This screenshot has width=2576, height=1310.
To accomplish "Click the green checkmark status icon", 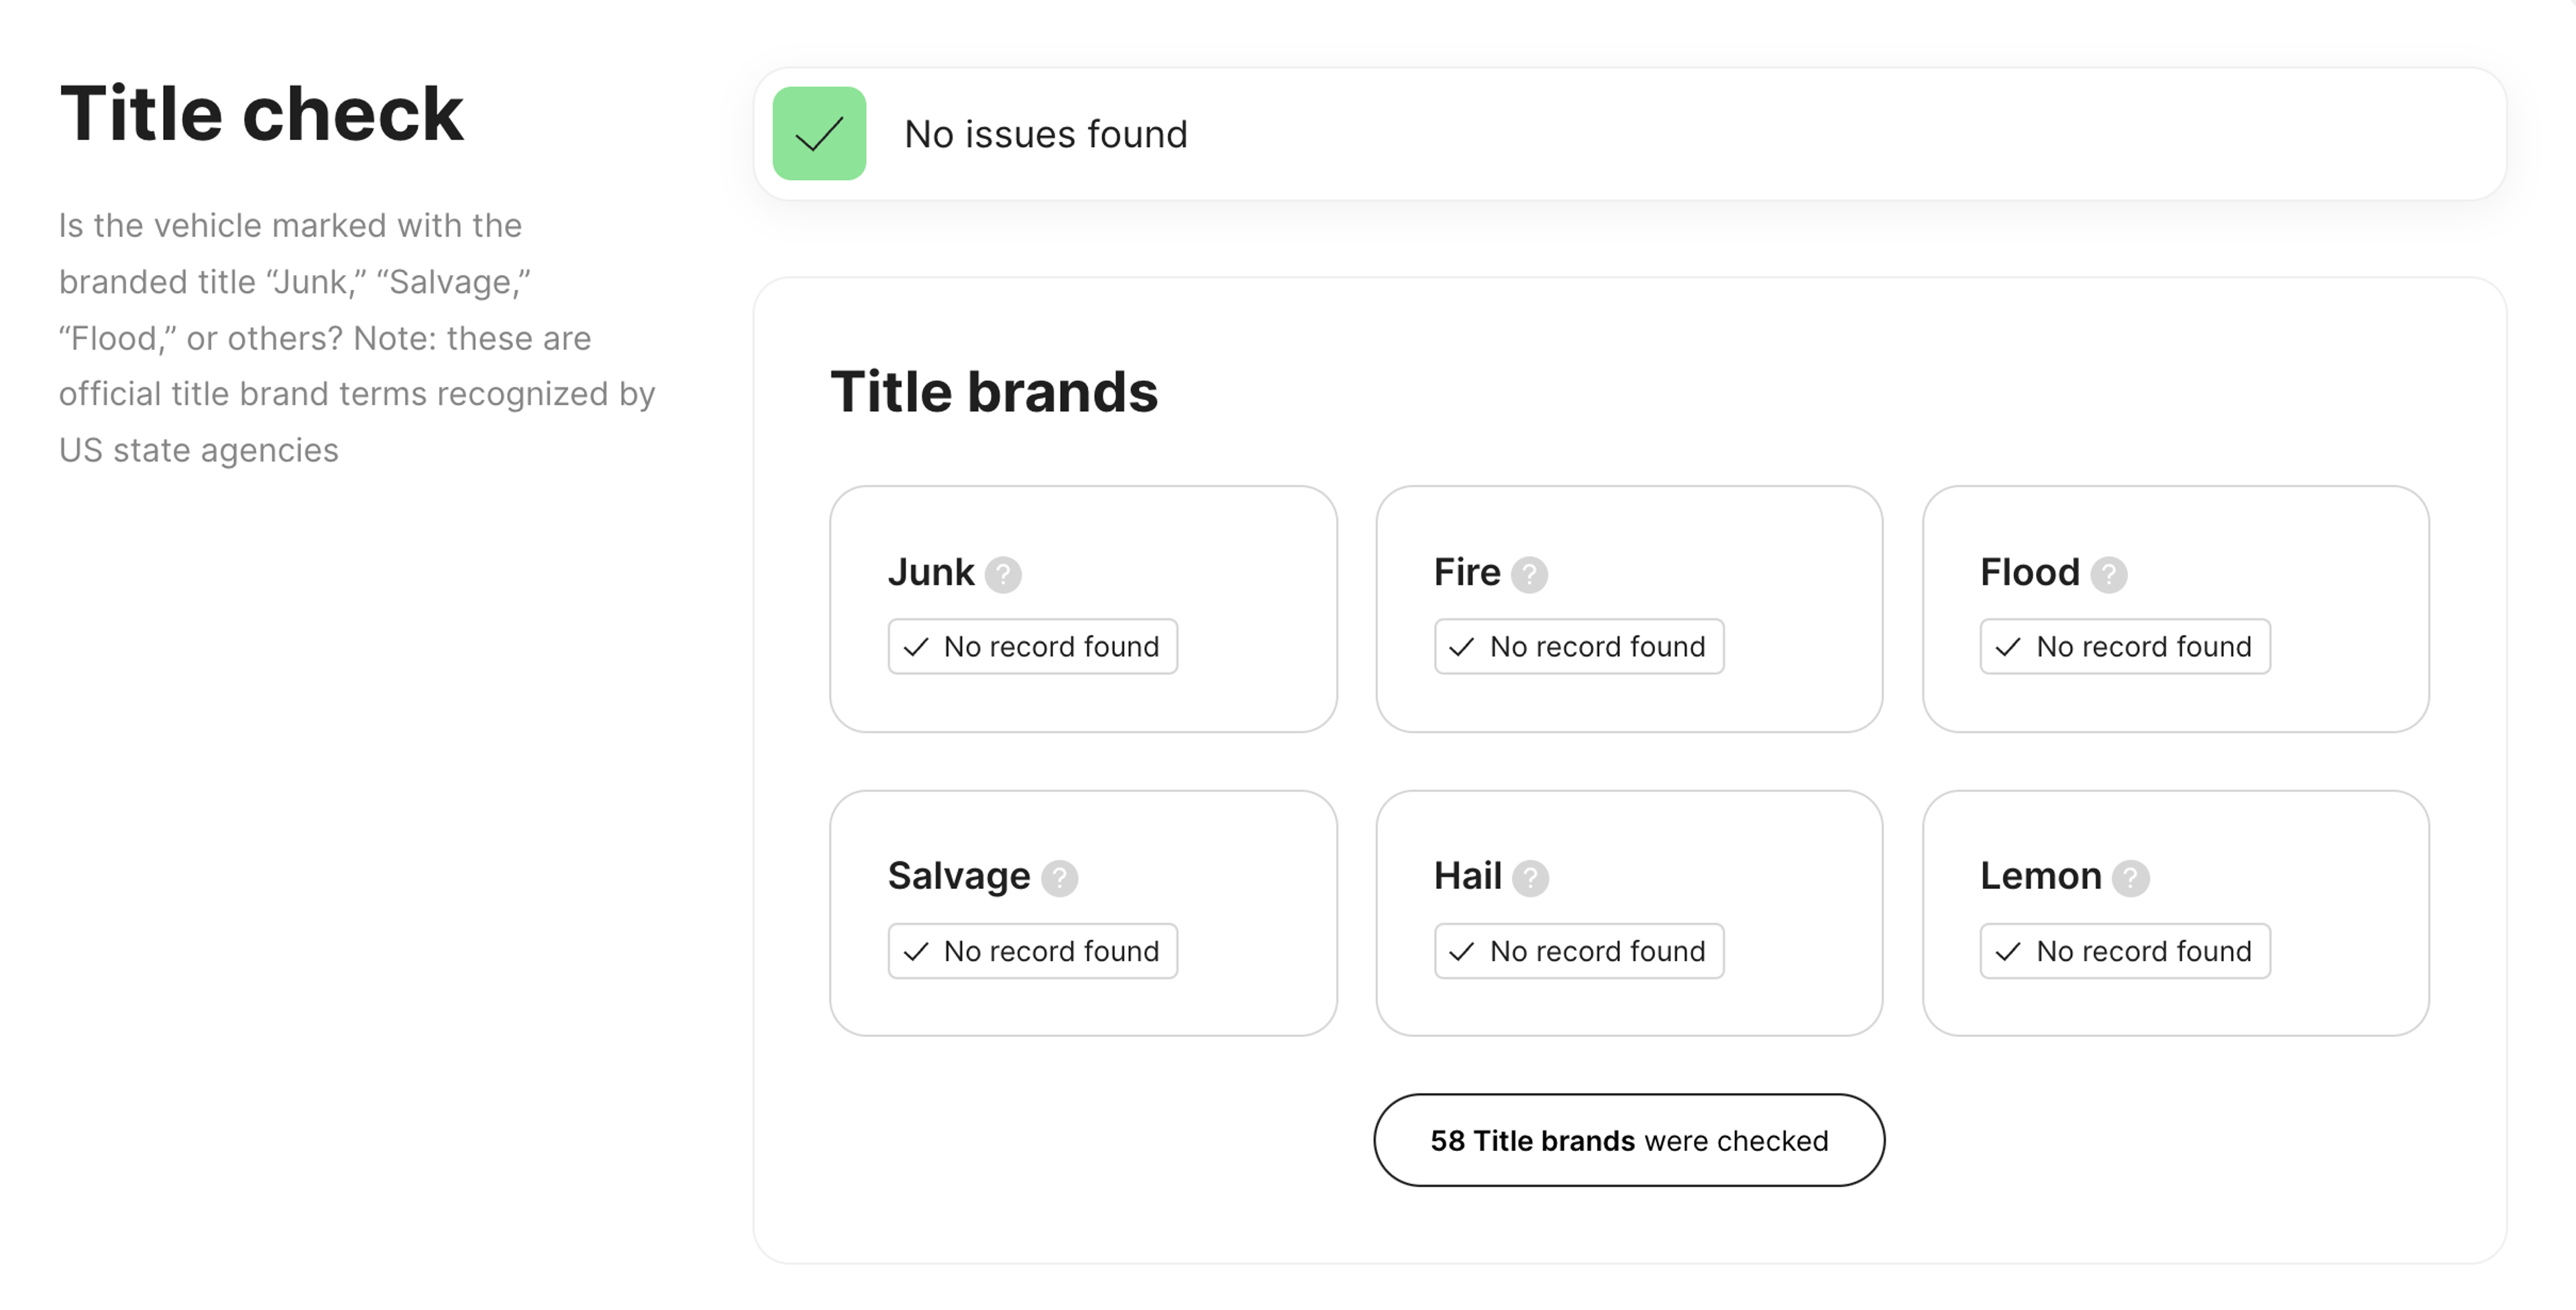I will (819, 134).
